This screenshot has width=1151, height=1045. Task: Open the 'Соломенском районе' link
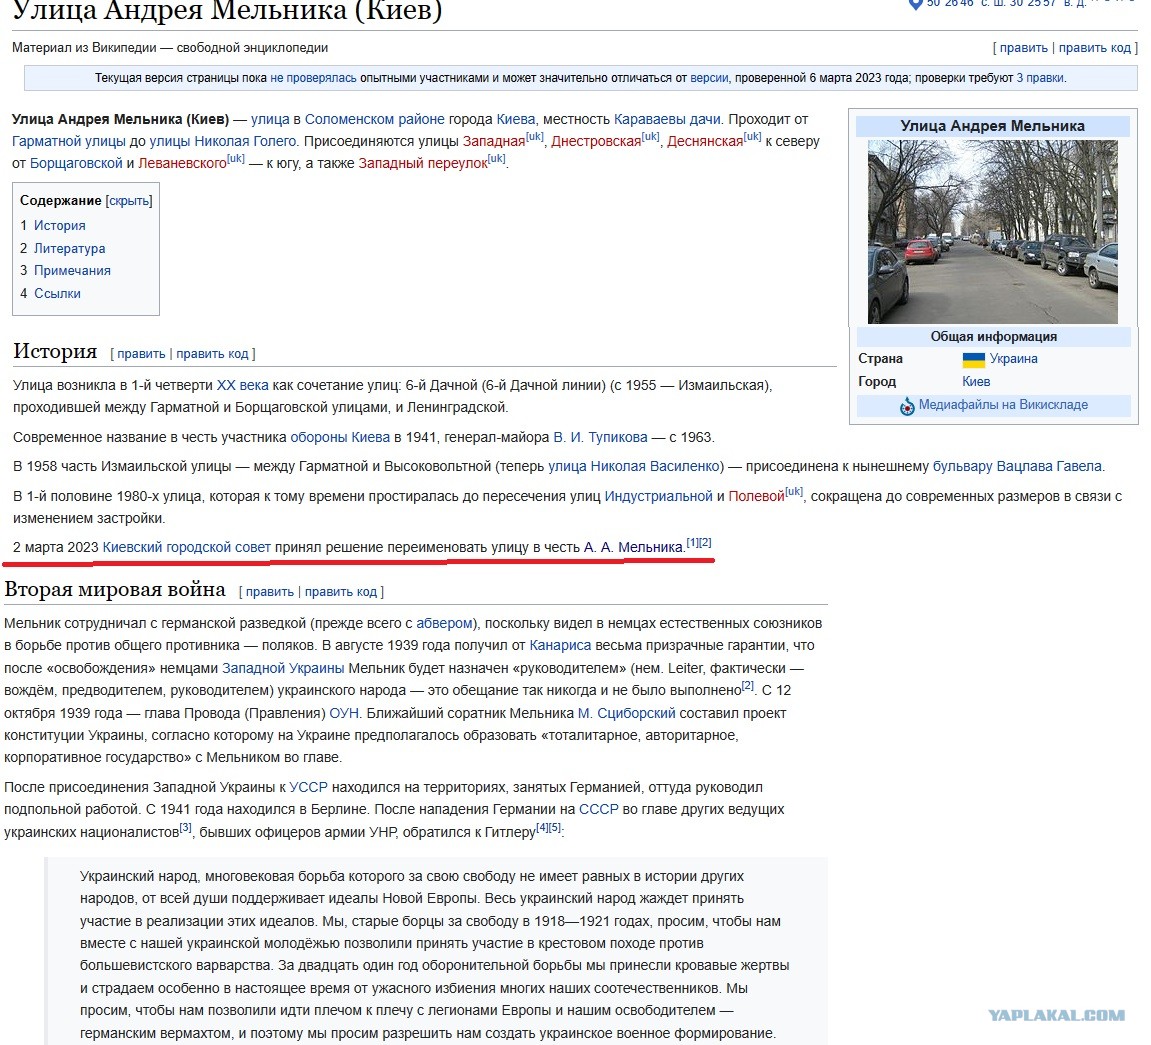click(x=374, y=120)
